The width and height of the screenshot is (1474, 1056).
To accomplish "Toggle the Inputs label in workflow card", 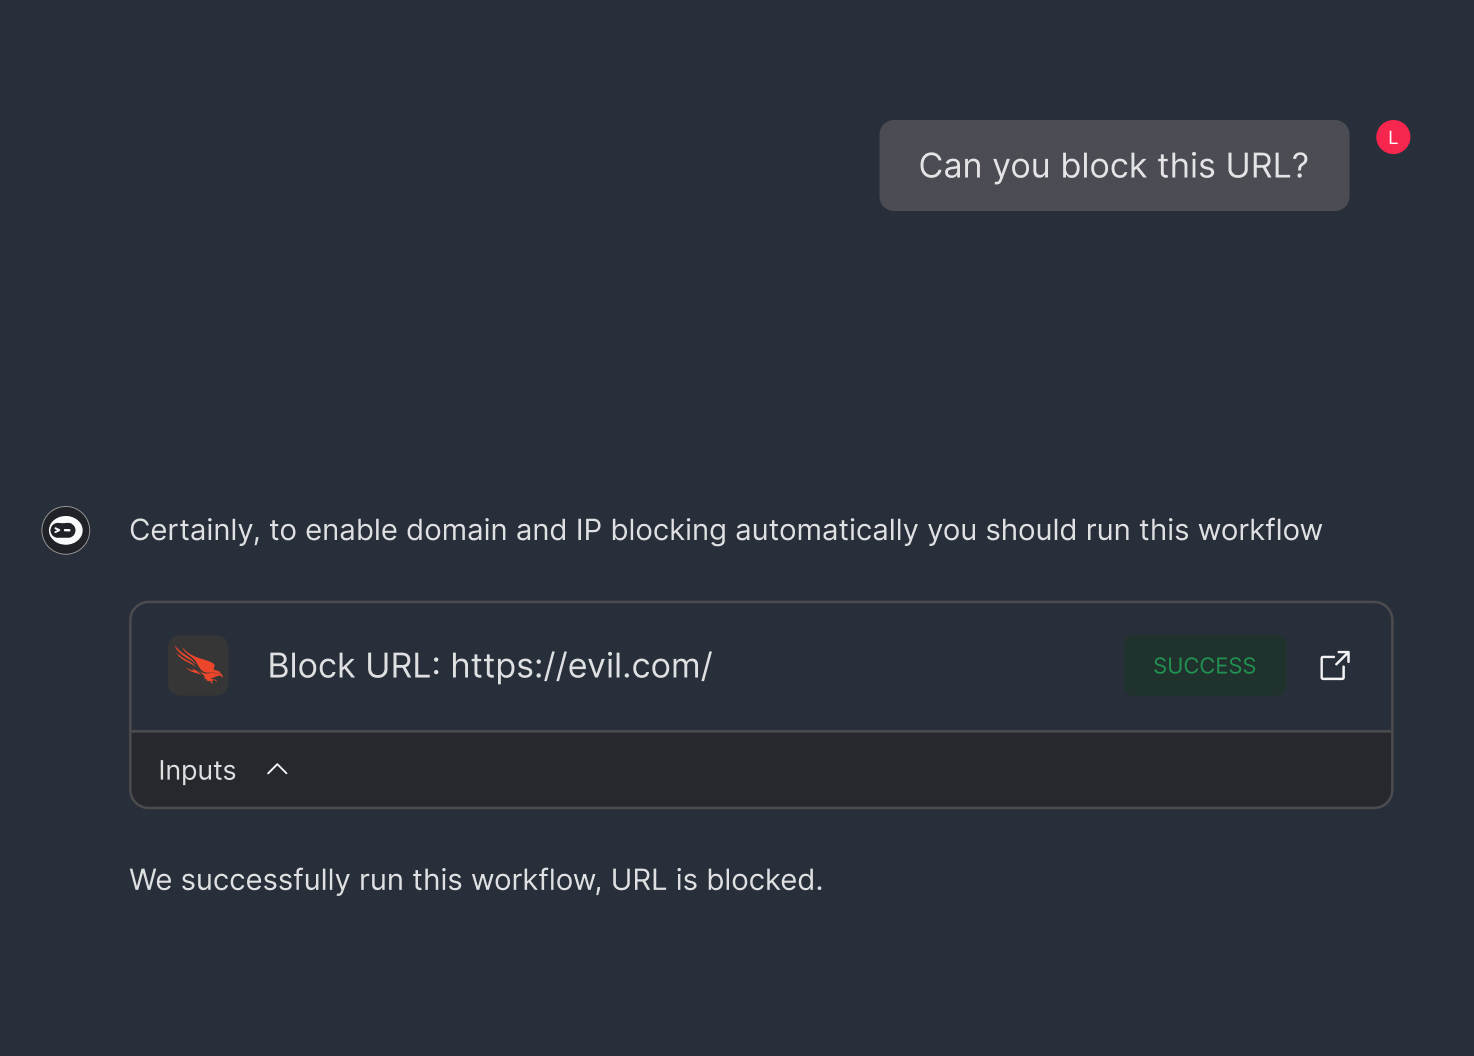I will 197,770.
